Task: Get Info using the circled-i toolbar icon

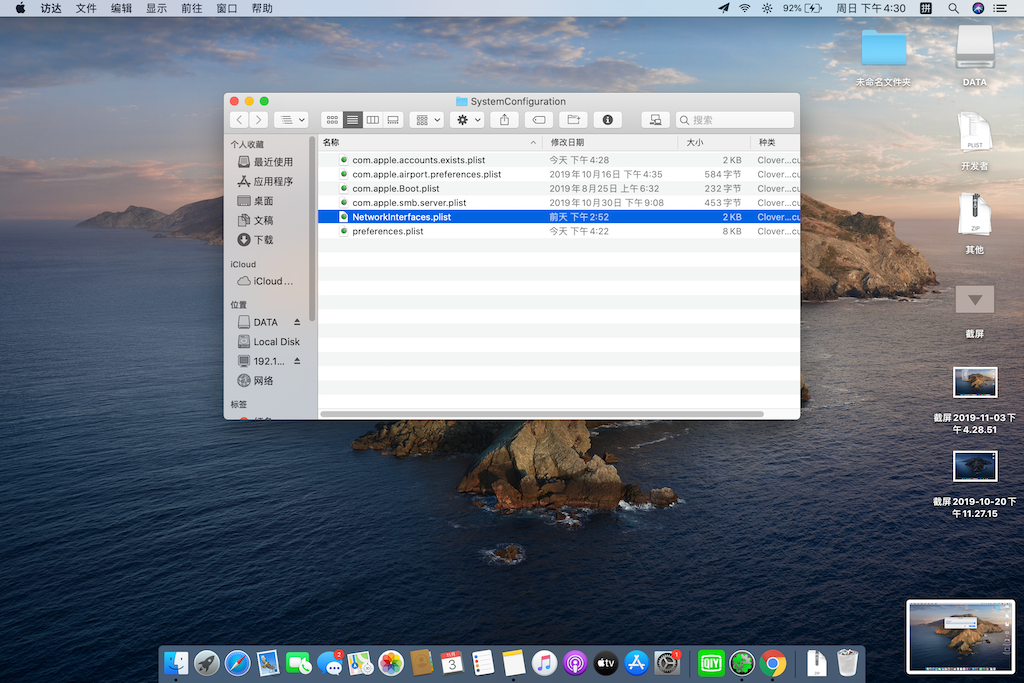Action: 606,119
